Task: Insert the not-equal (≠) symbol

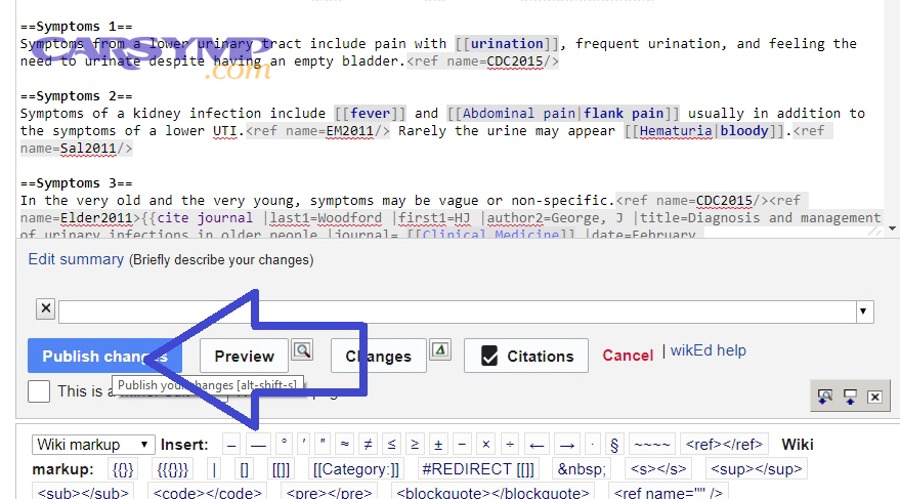Action: tap(368, 444)
